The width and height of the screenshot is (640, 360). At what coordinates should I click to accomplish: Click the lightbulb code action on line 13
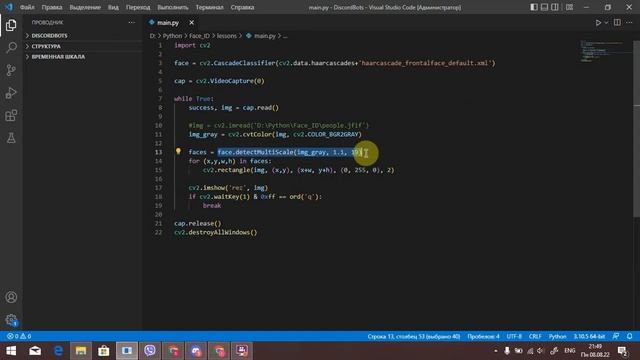178,151
